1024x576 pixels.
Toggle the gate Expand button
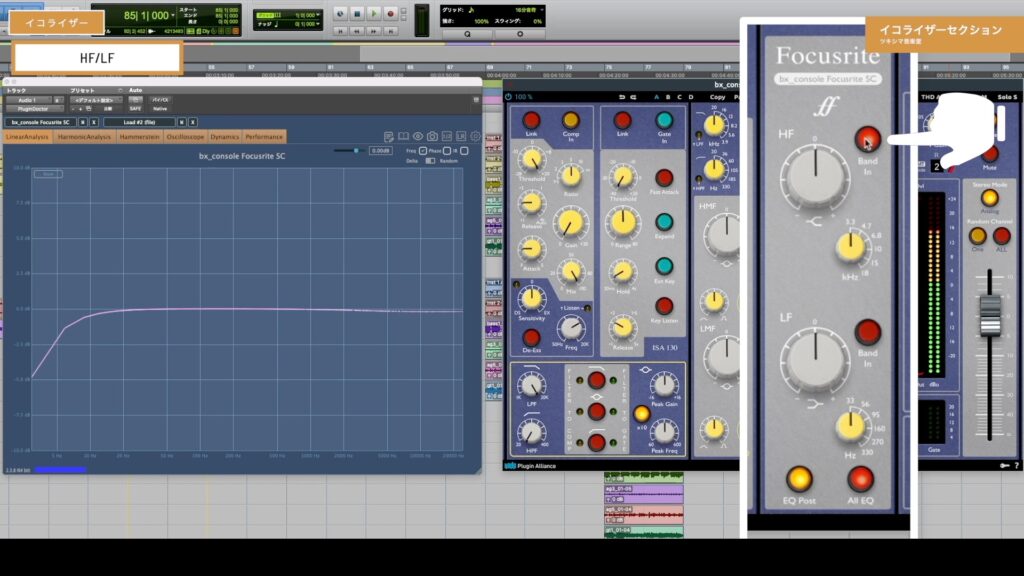tap(664, 222)
